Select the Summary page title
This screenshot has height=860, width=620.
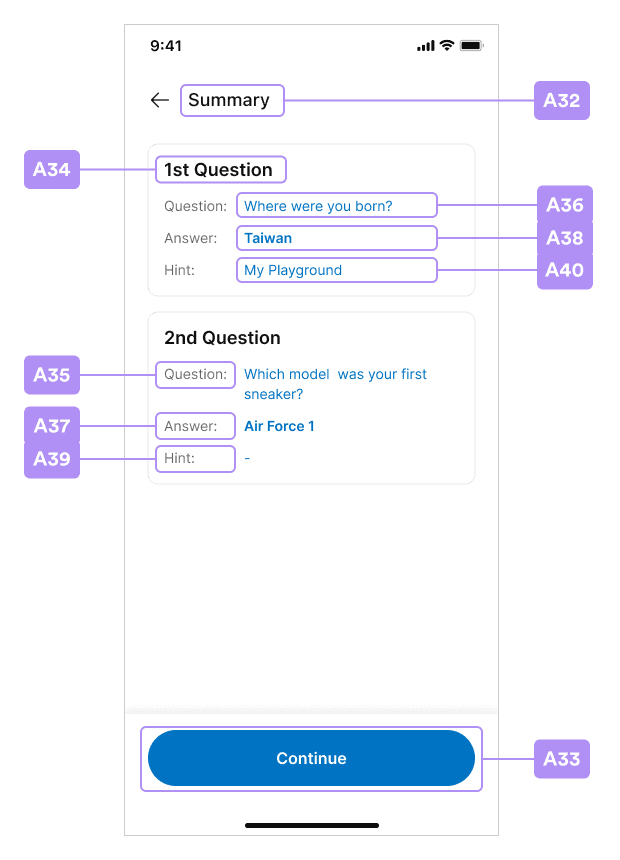point(229,100)
